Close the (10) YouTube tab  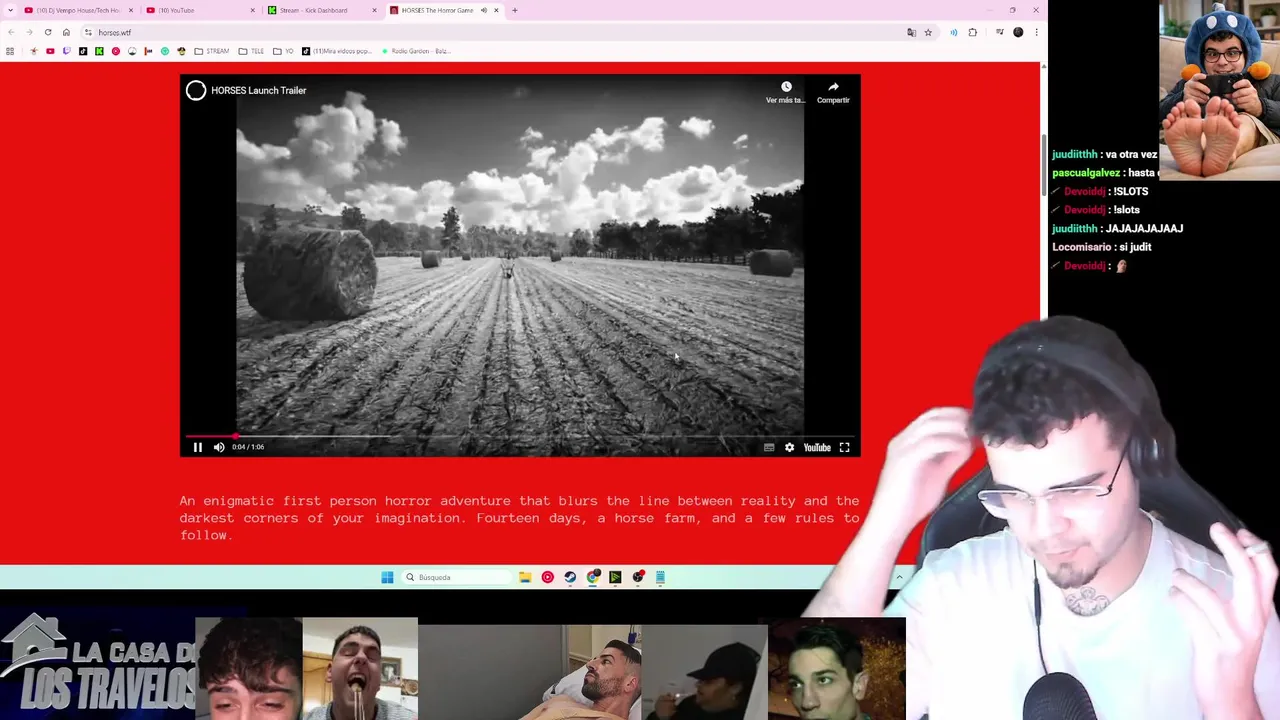click(x=252, y=10)
